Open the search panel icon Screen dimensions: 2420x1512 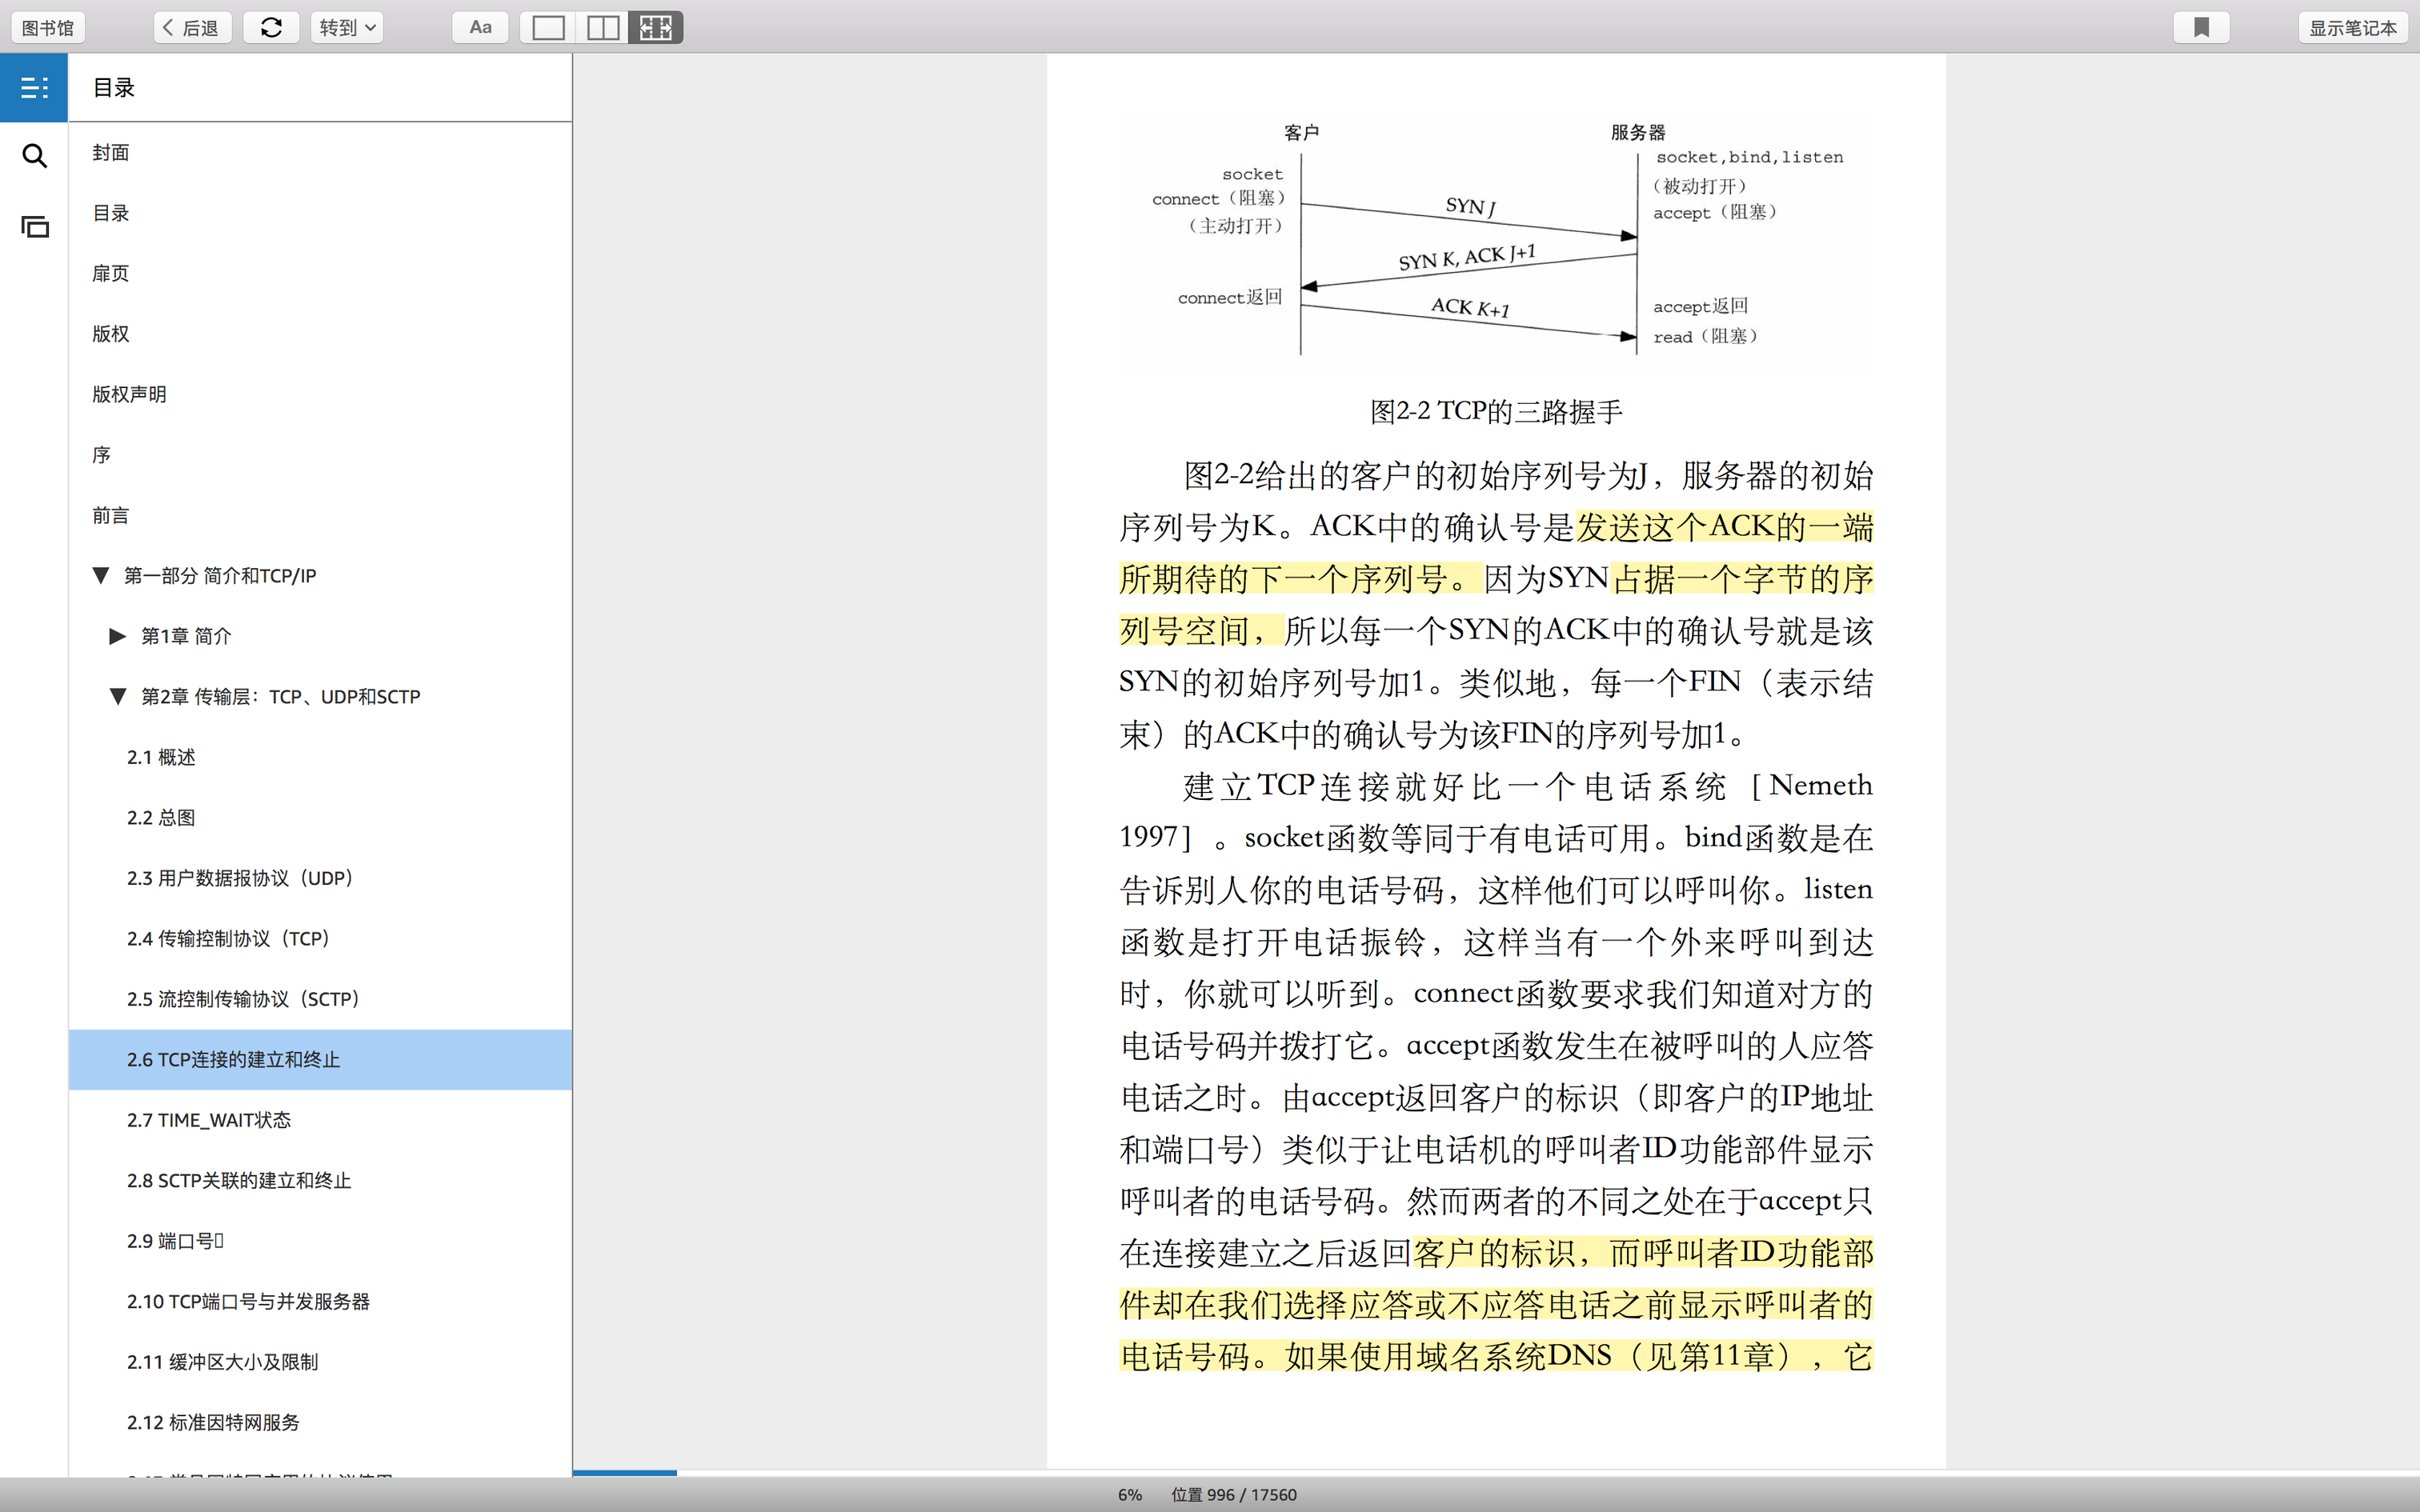(34, 156)
